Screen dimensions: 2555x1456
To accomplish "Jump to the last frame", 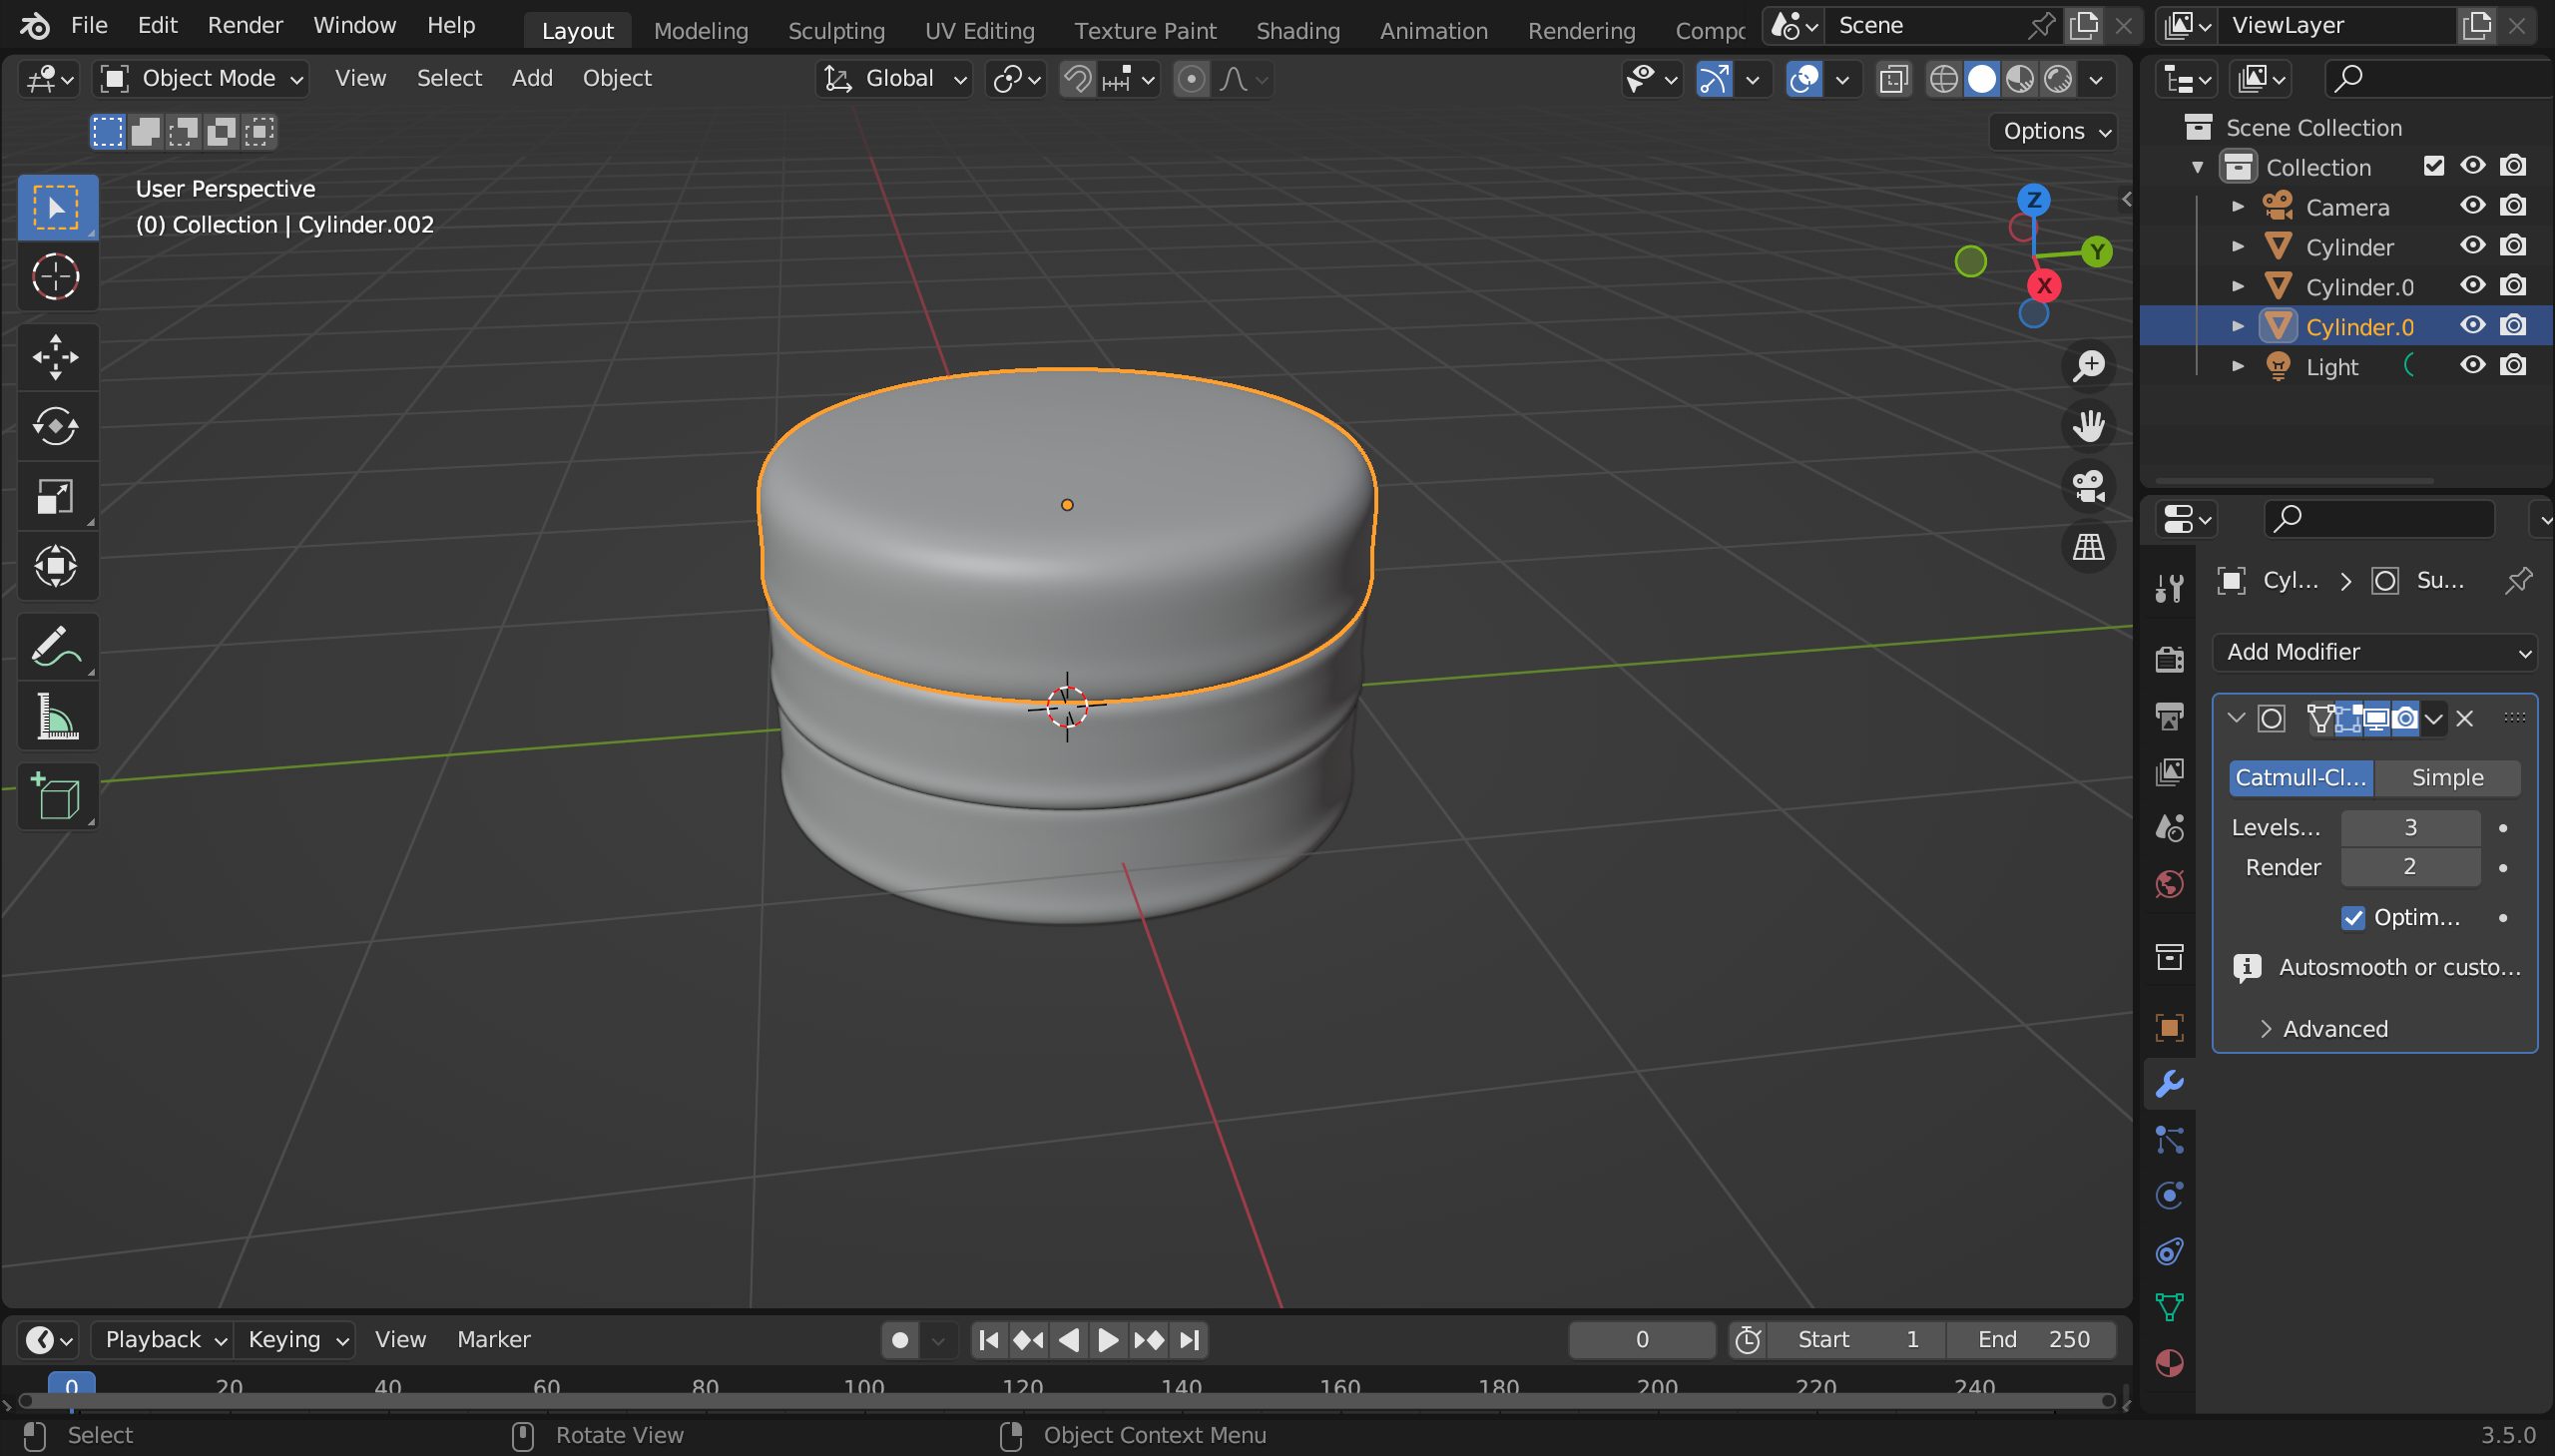I will 1189,1340.
